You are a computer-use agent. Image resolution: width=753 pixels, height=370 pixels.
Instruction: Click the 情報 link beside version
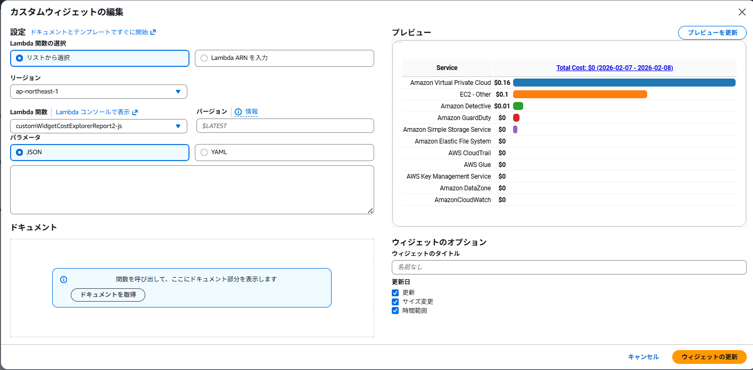click(252, 111)
